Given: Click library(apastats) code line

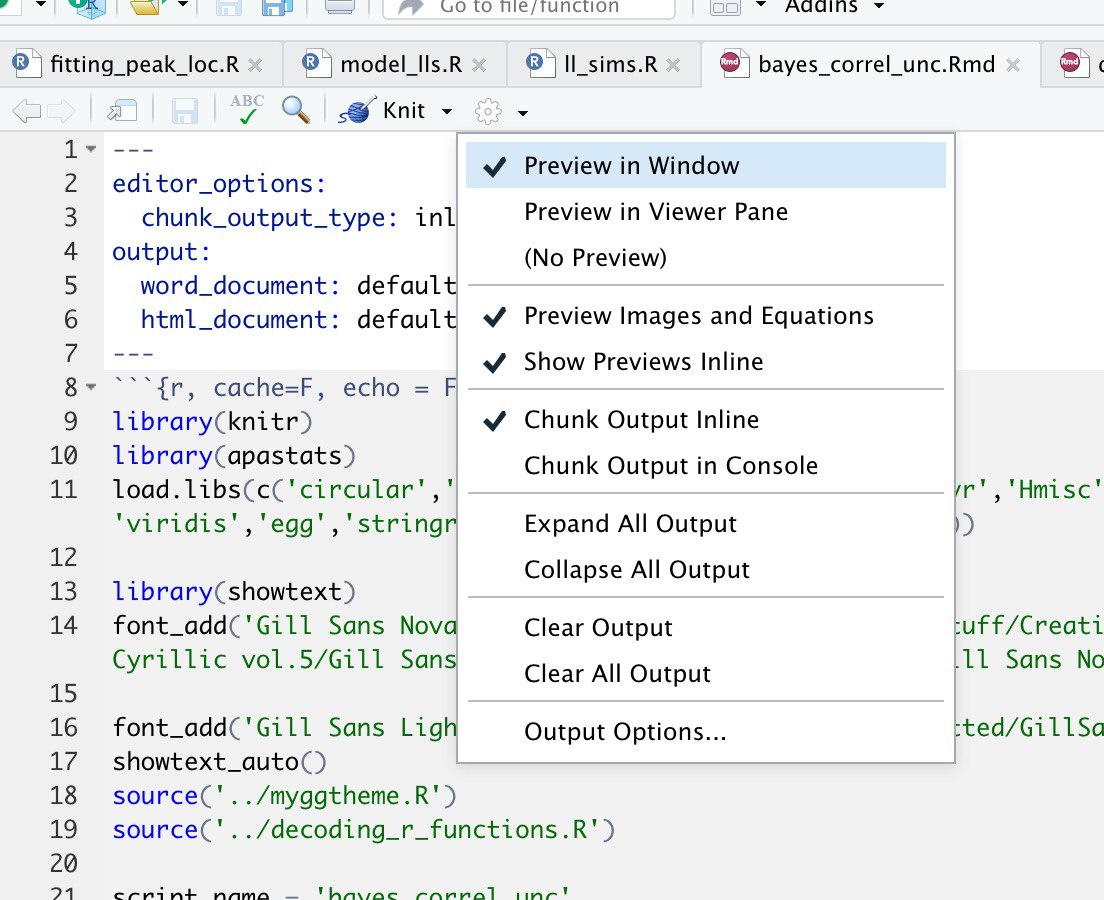Looking at the screenshot, I should click(234, 456).
